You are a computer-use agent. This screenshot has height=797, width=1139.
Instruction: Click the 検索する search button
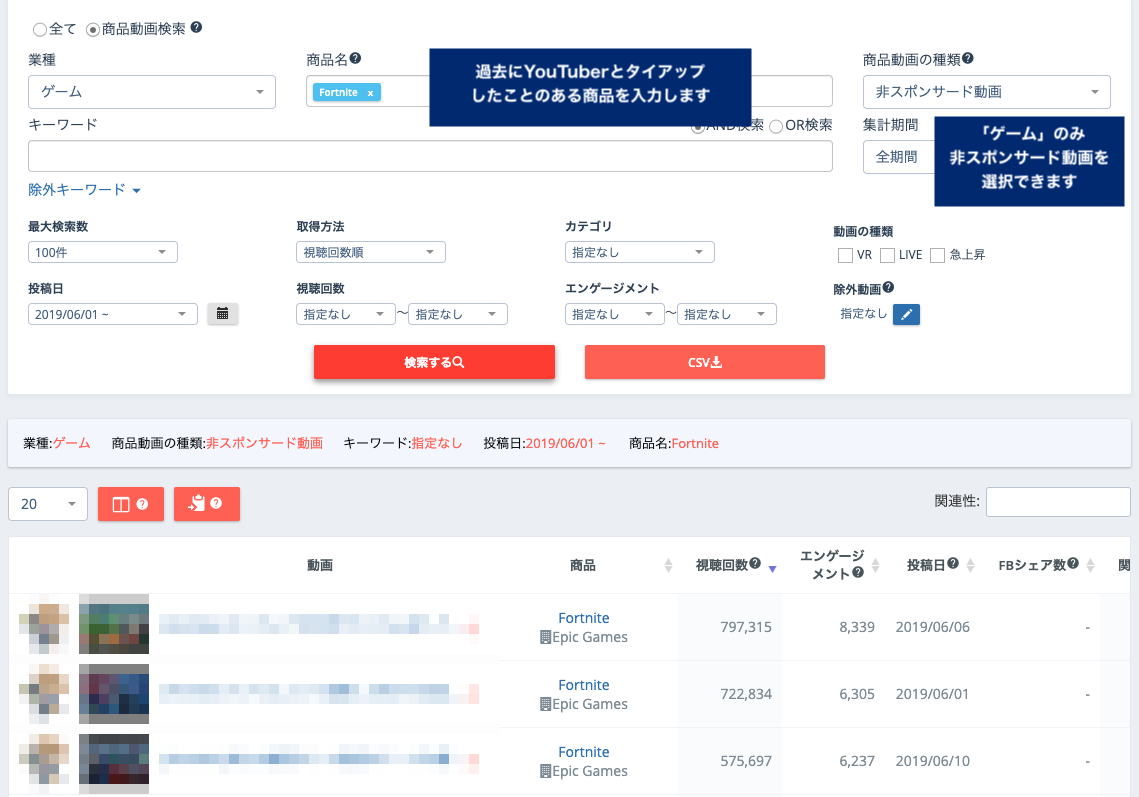coord(434,362)
